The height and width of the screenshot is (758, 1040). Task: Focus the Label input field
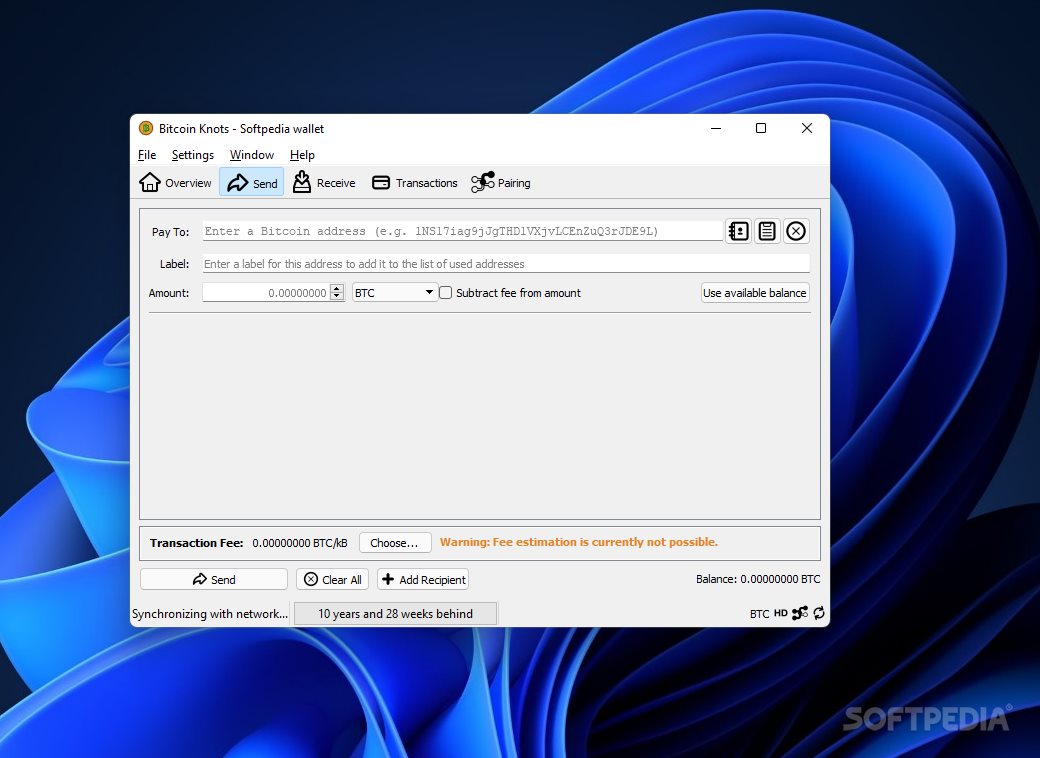[x=506, y=263]
